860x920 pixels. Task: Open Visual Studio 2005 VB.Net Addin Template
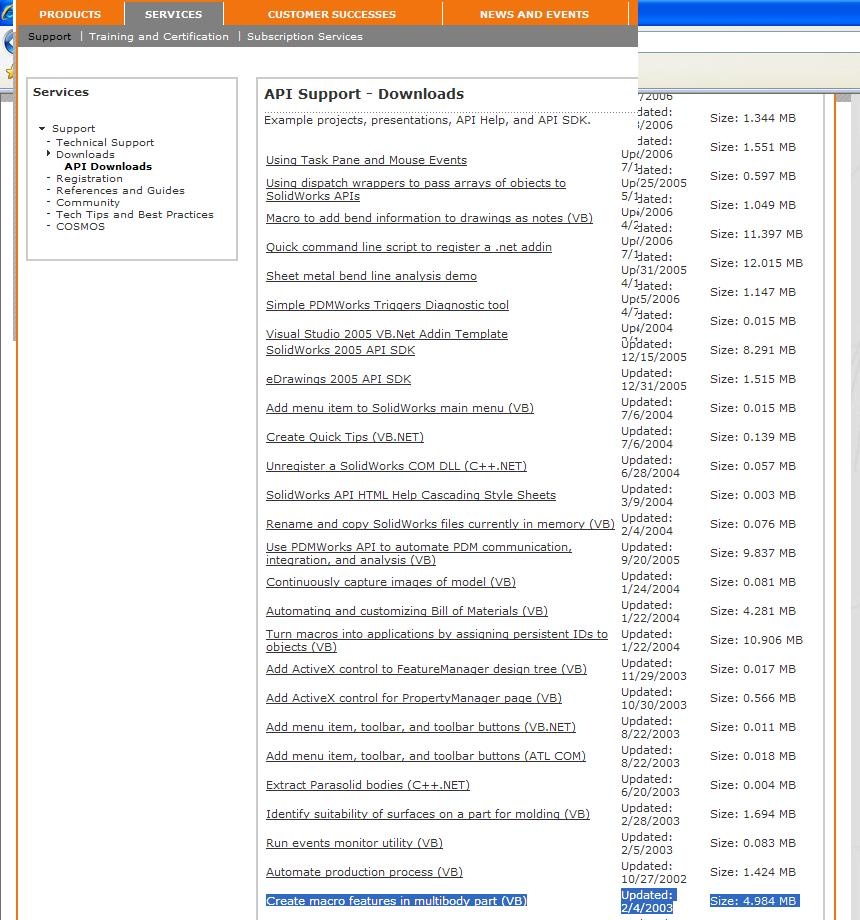click(387, 334)
